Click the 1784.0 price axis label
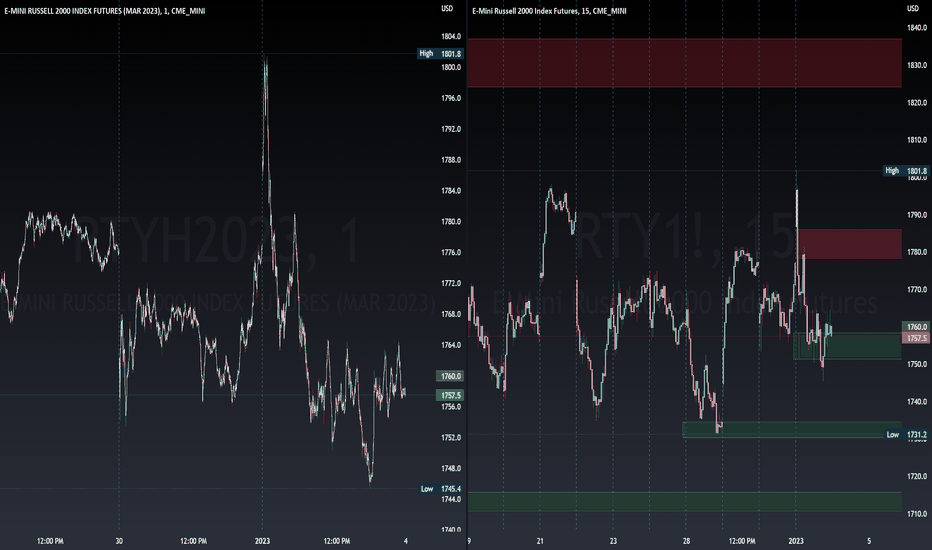This screenshot has width=932, height=550. click(x=451, y=191)
